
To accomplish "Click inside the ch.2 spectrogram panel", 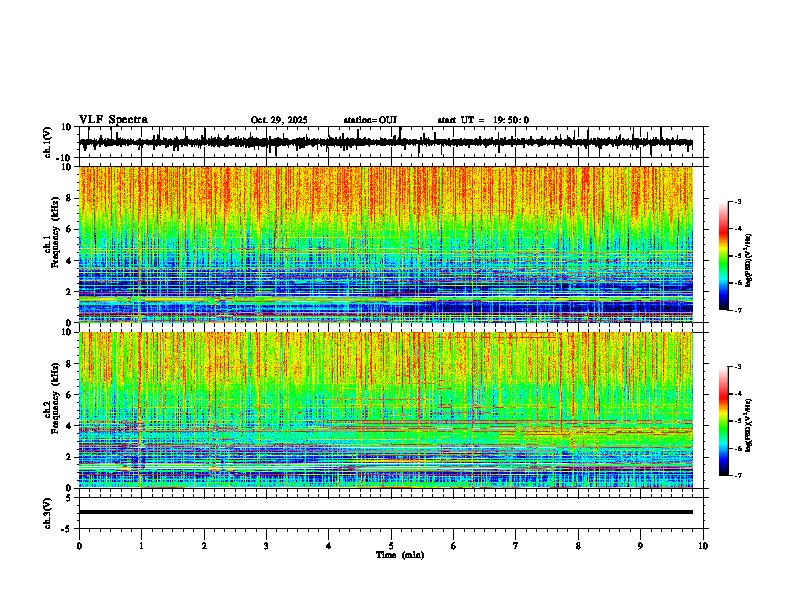I will pyautogui.click(x=386, y=410).
